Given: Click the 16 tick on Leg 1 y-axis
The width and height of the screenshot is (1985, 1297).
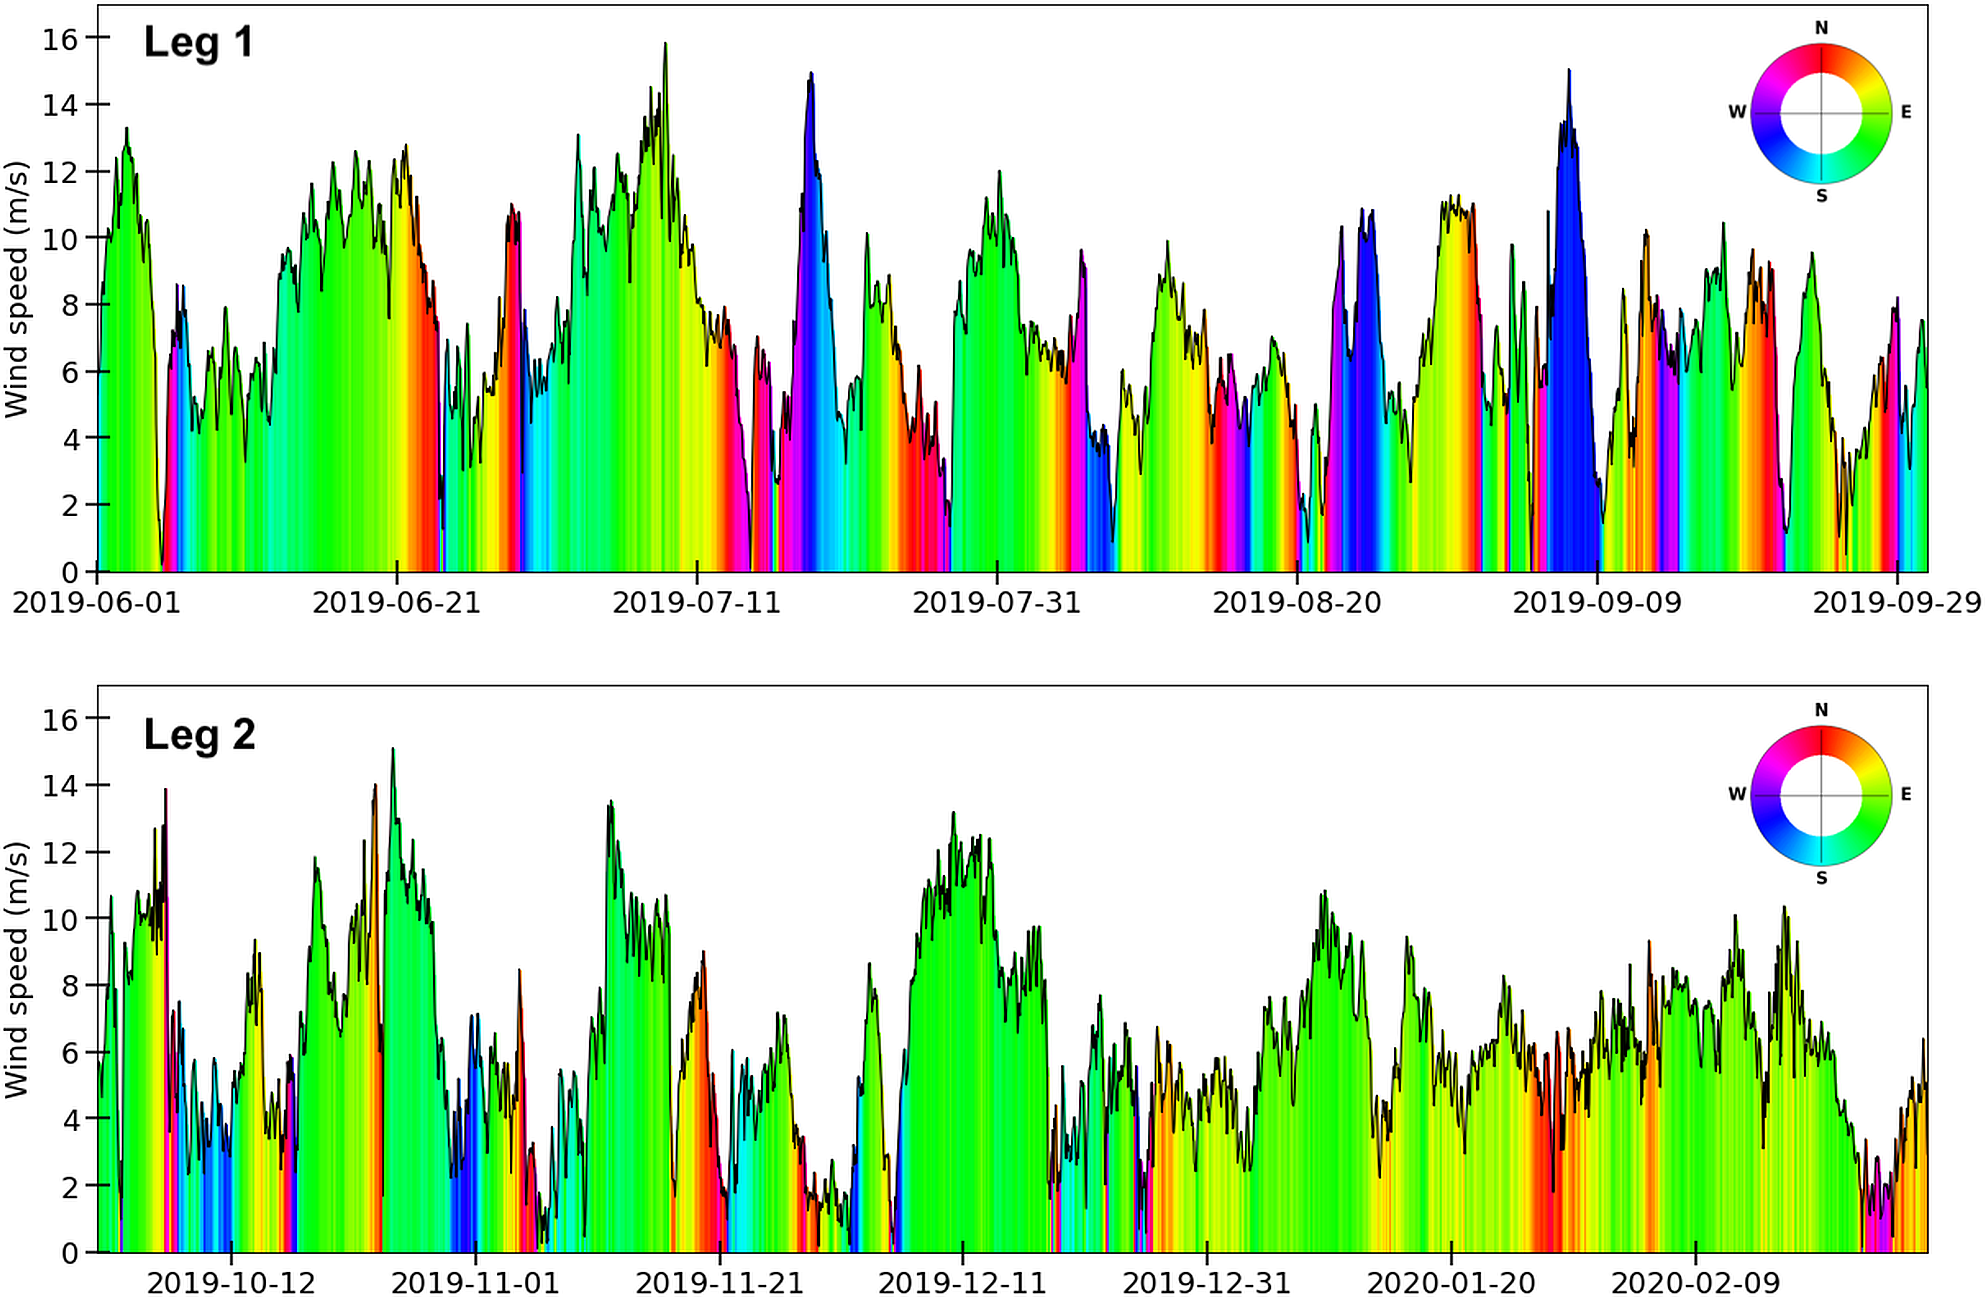Looking at the screenshot, I should (60, 38).
